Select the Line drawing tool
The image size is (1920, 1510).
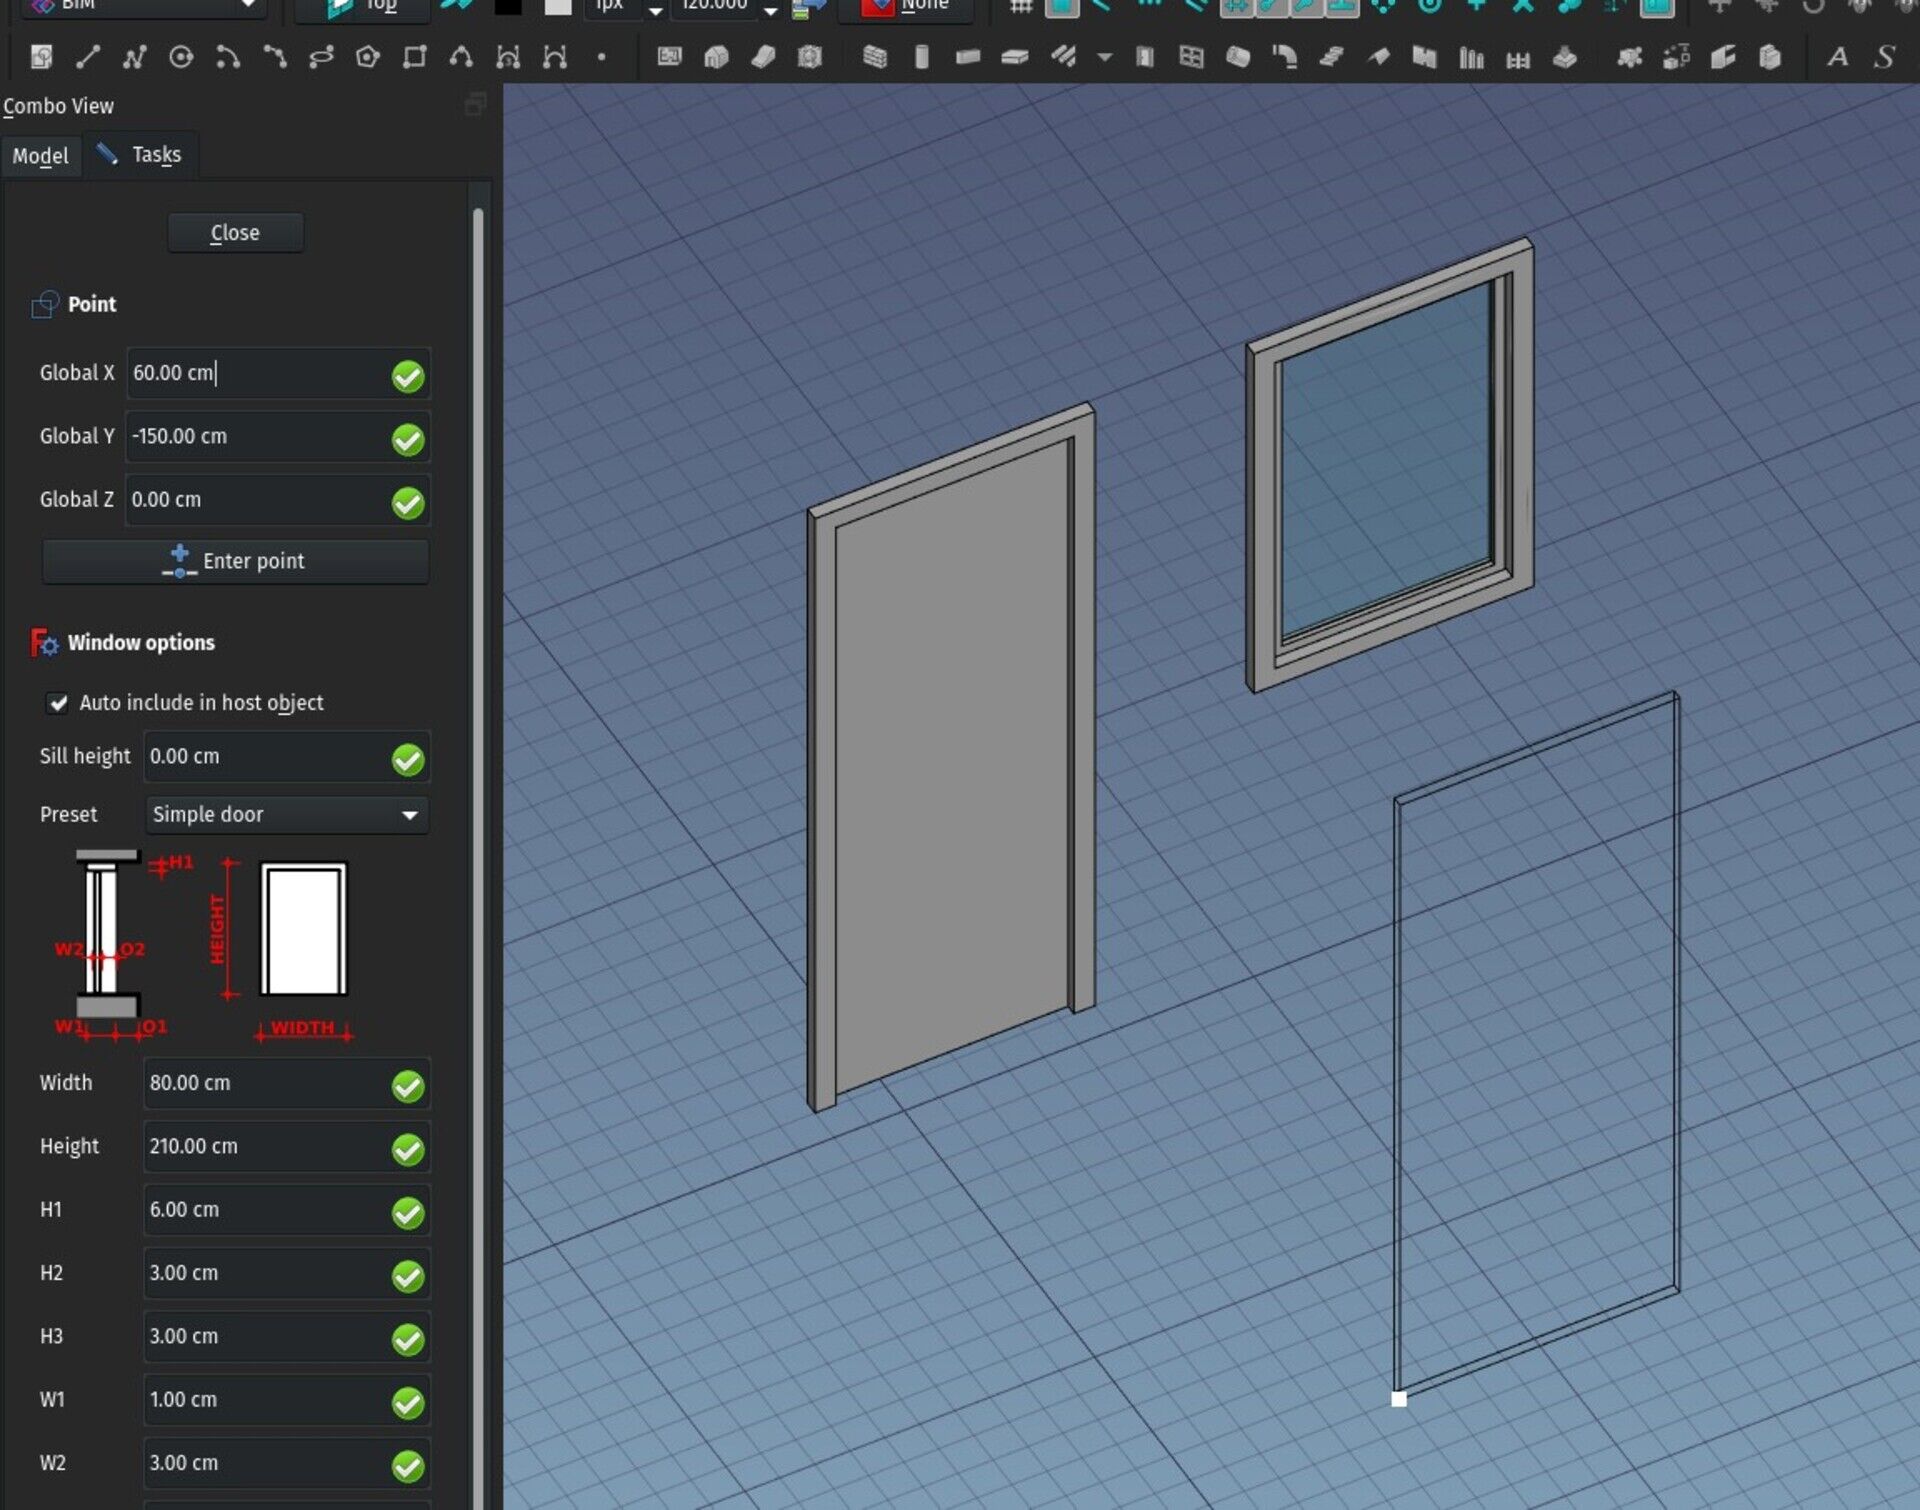[x=88, y=57]
